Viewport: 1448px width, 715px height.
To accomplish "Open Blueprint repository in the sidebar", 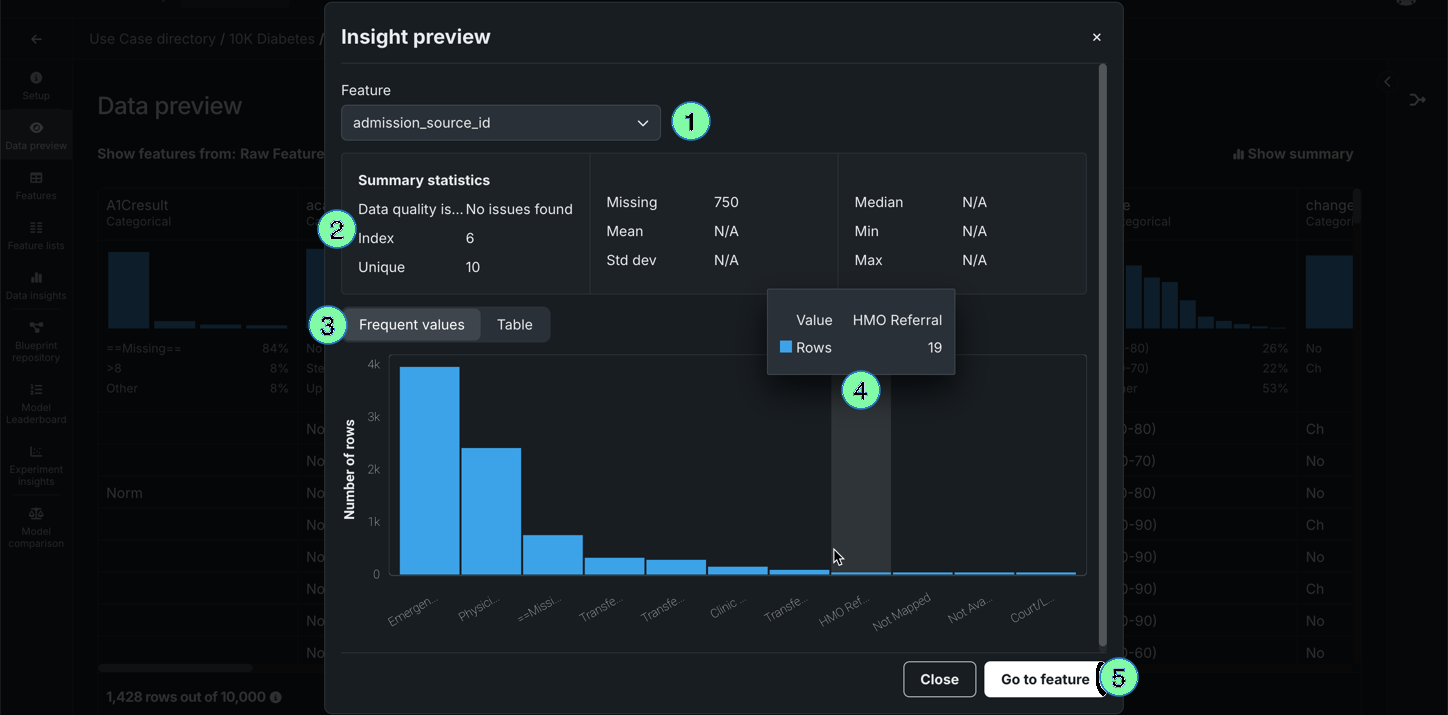I will pos(36,341).
